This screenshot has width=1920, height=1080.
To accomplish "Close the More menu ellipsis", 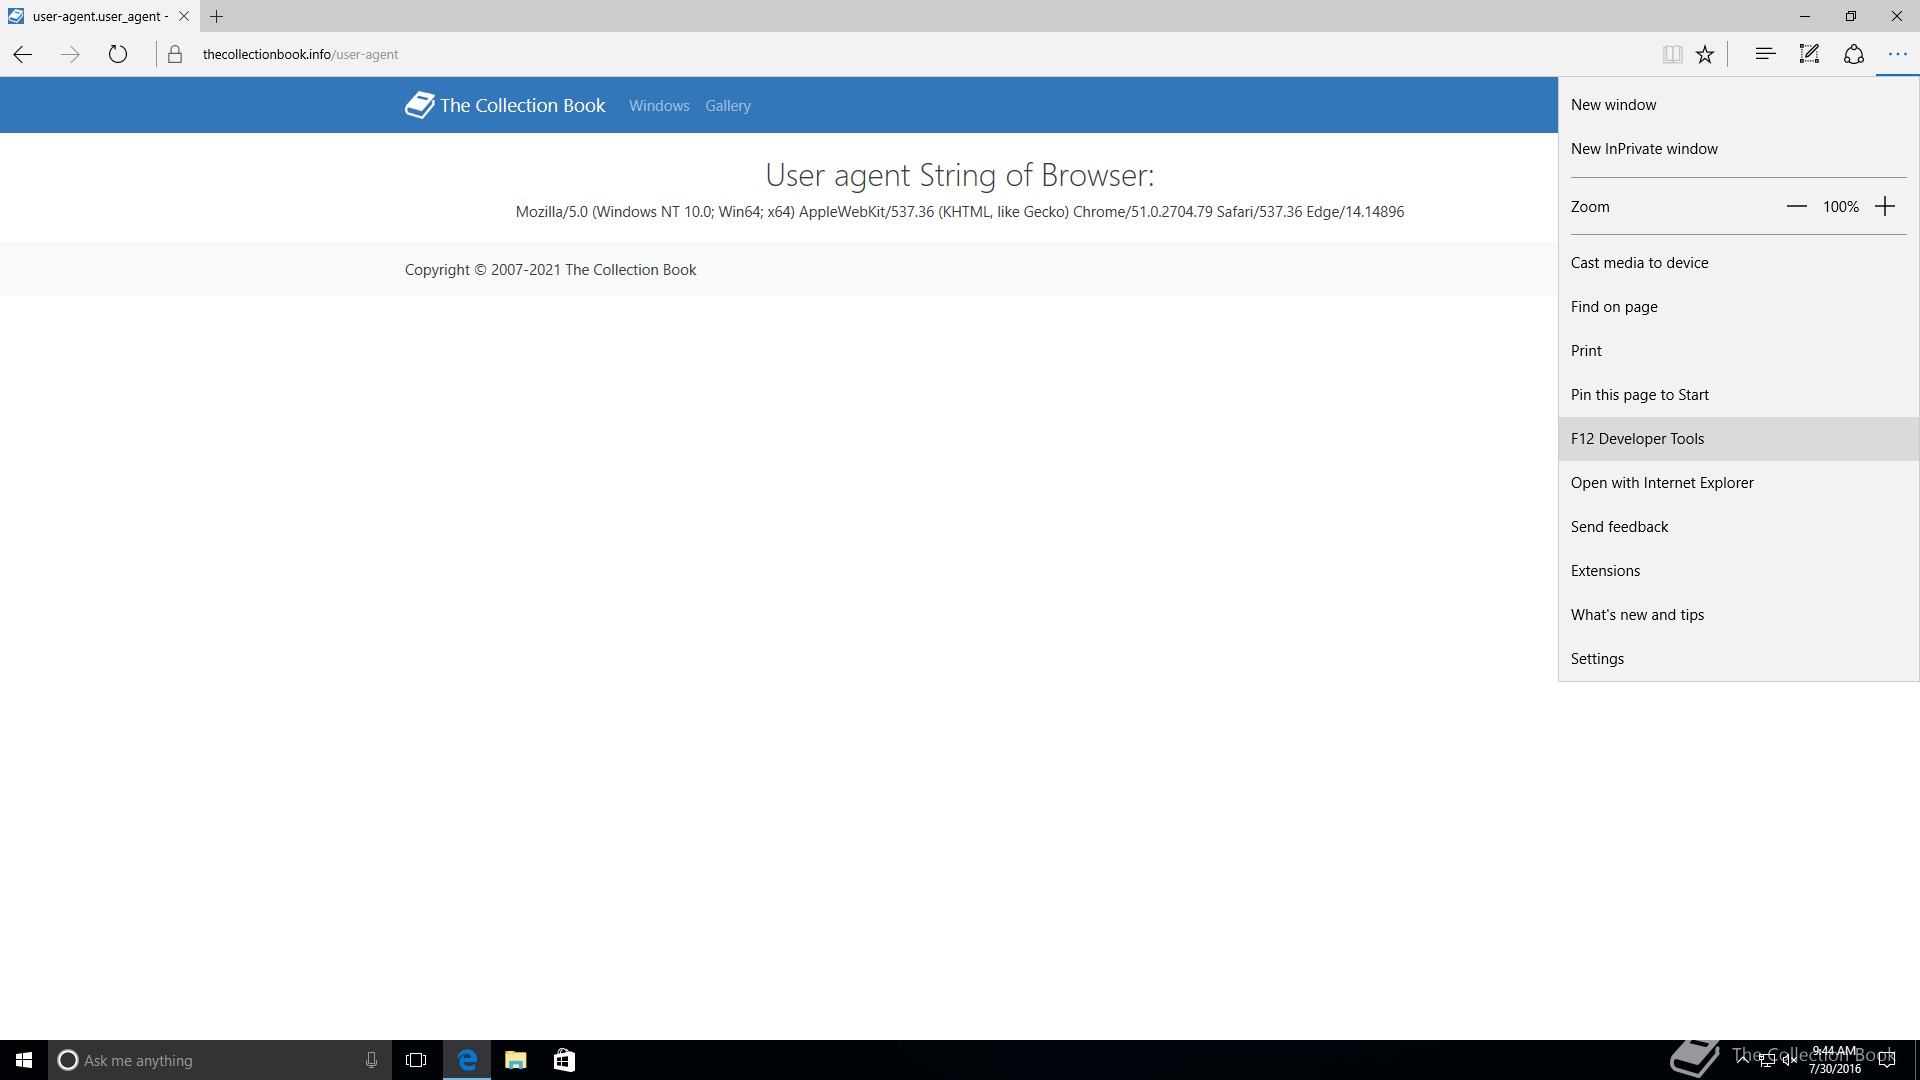I will coord(1897,54).
